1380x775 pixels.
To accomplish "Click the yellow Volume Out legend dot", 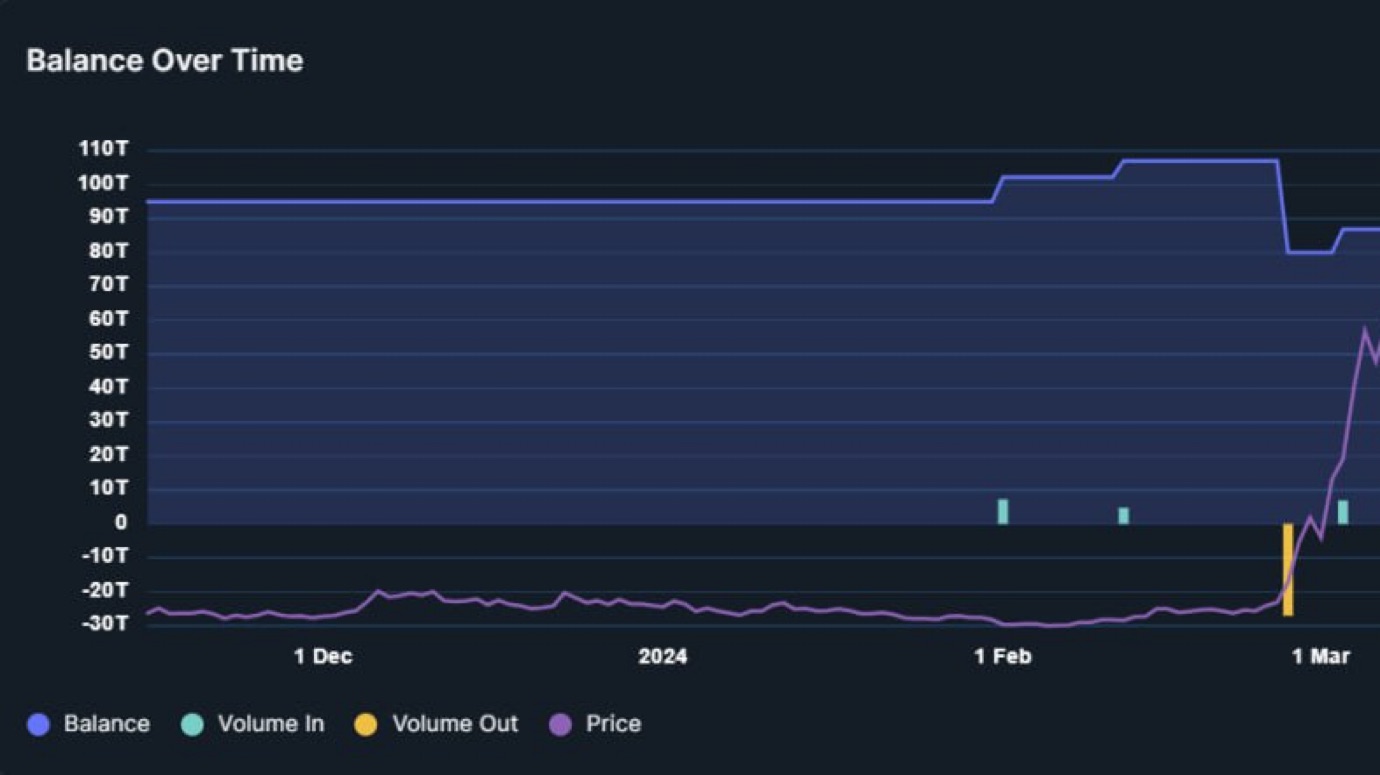I will click(366, 725).
